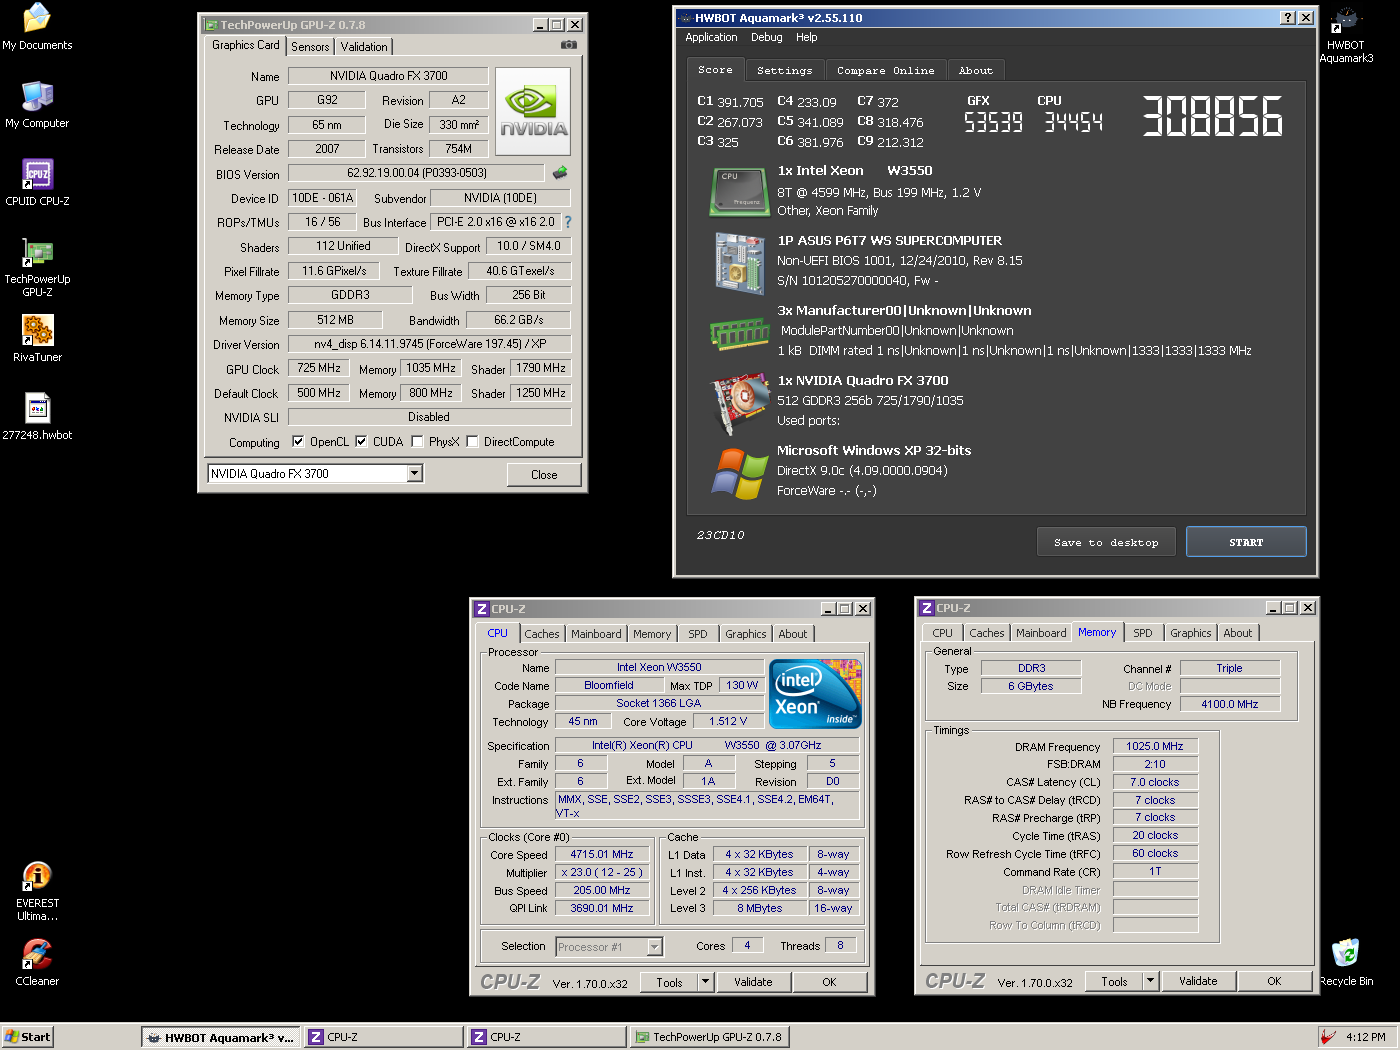Viewport: 1400px width, 1050px height.
Task: Click the Core Speed 4715.01 MHz value
Action: (x=602, y=855)
